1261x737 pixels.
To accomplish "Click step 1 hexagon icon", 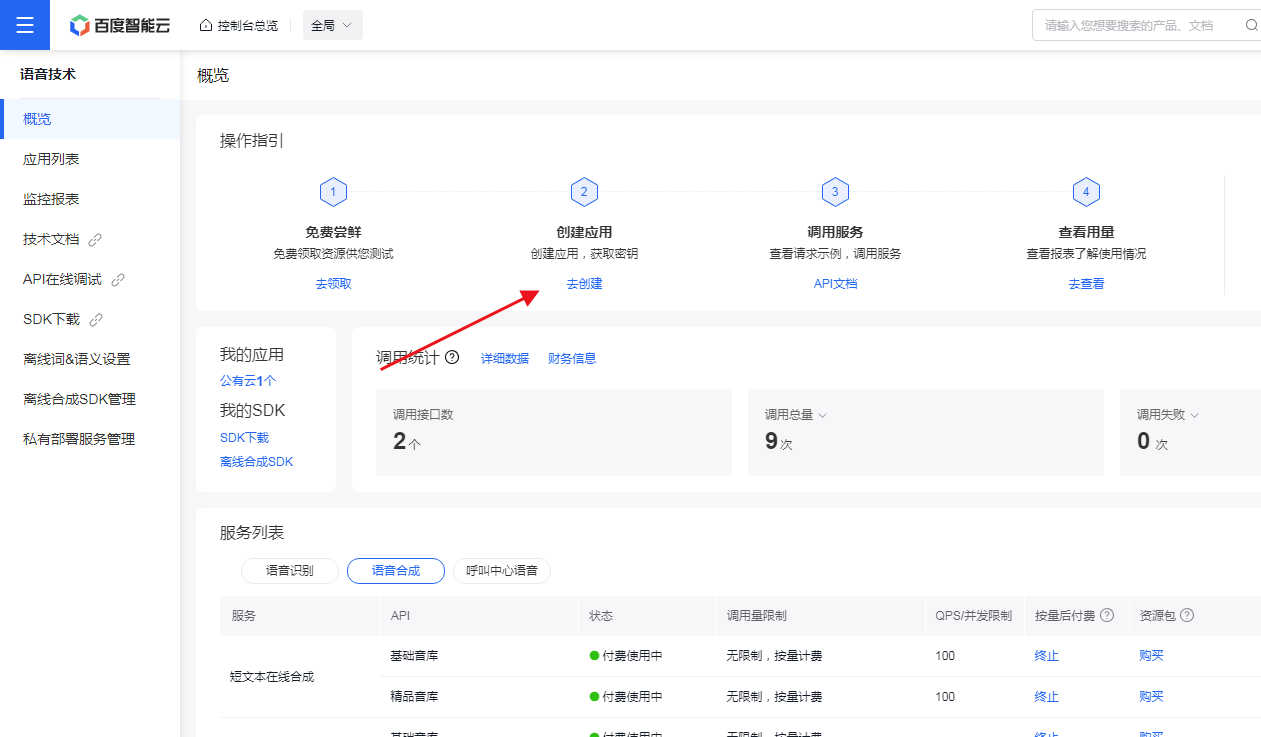I will [x=333, y=191].
